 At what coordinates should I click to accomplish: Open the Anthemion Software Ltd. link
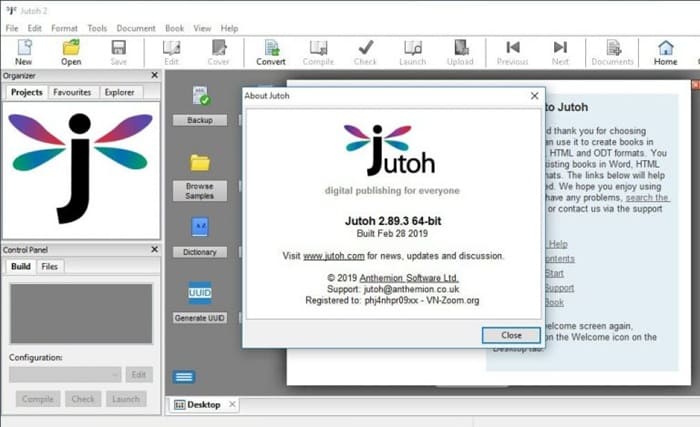(x=409, y=278)
